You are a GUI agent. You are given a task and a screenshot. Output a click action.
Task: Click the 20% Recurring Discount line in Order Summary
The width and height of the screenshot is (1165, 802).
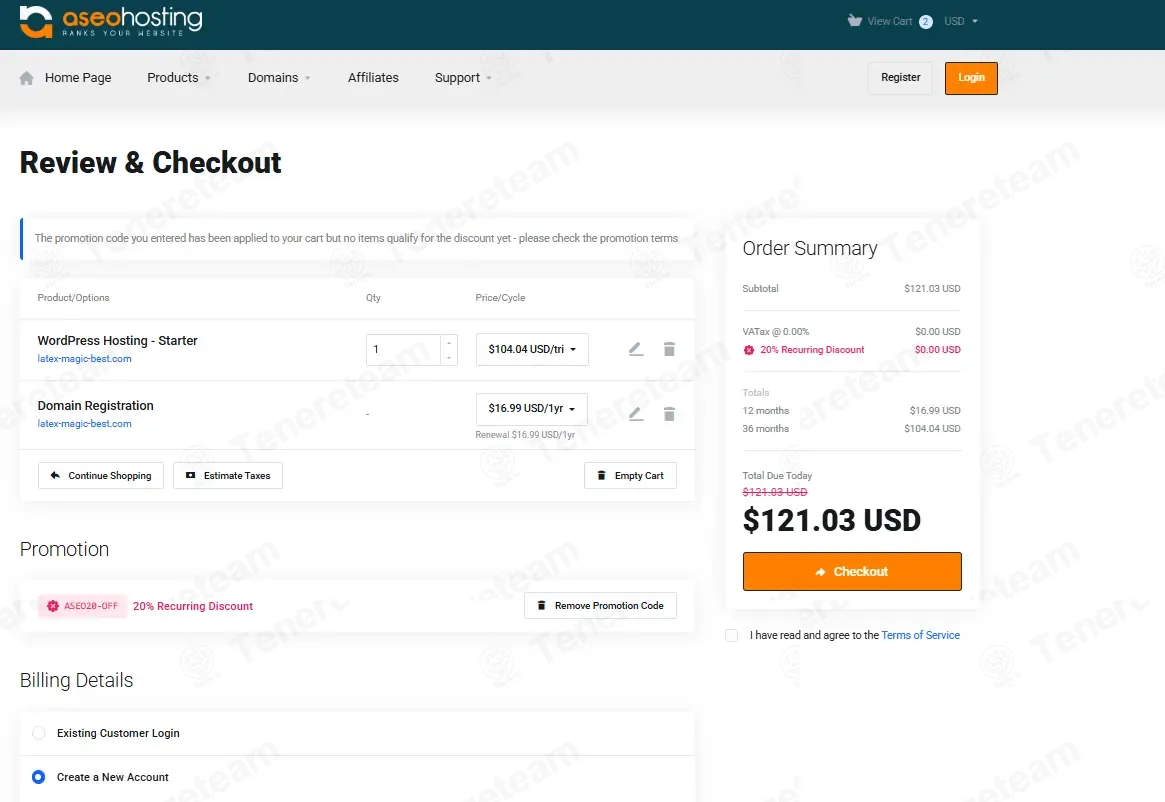[x=851, y=350]
